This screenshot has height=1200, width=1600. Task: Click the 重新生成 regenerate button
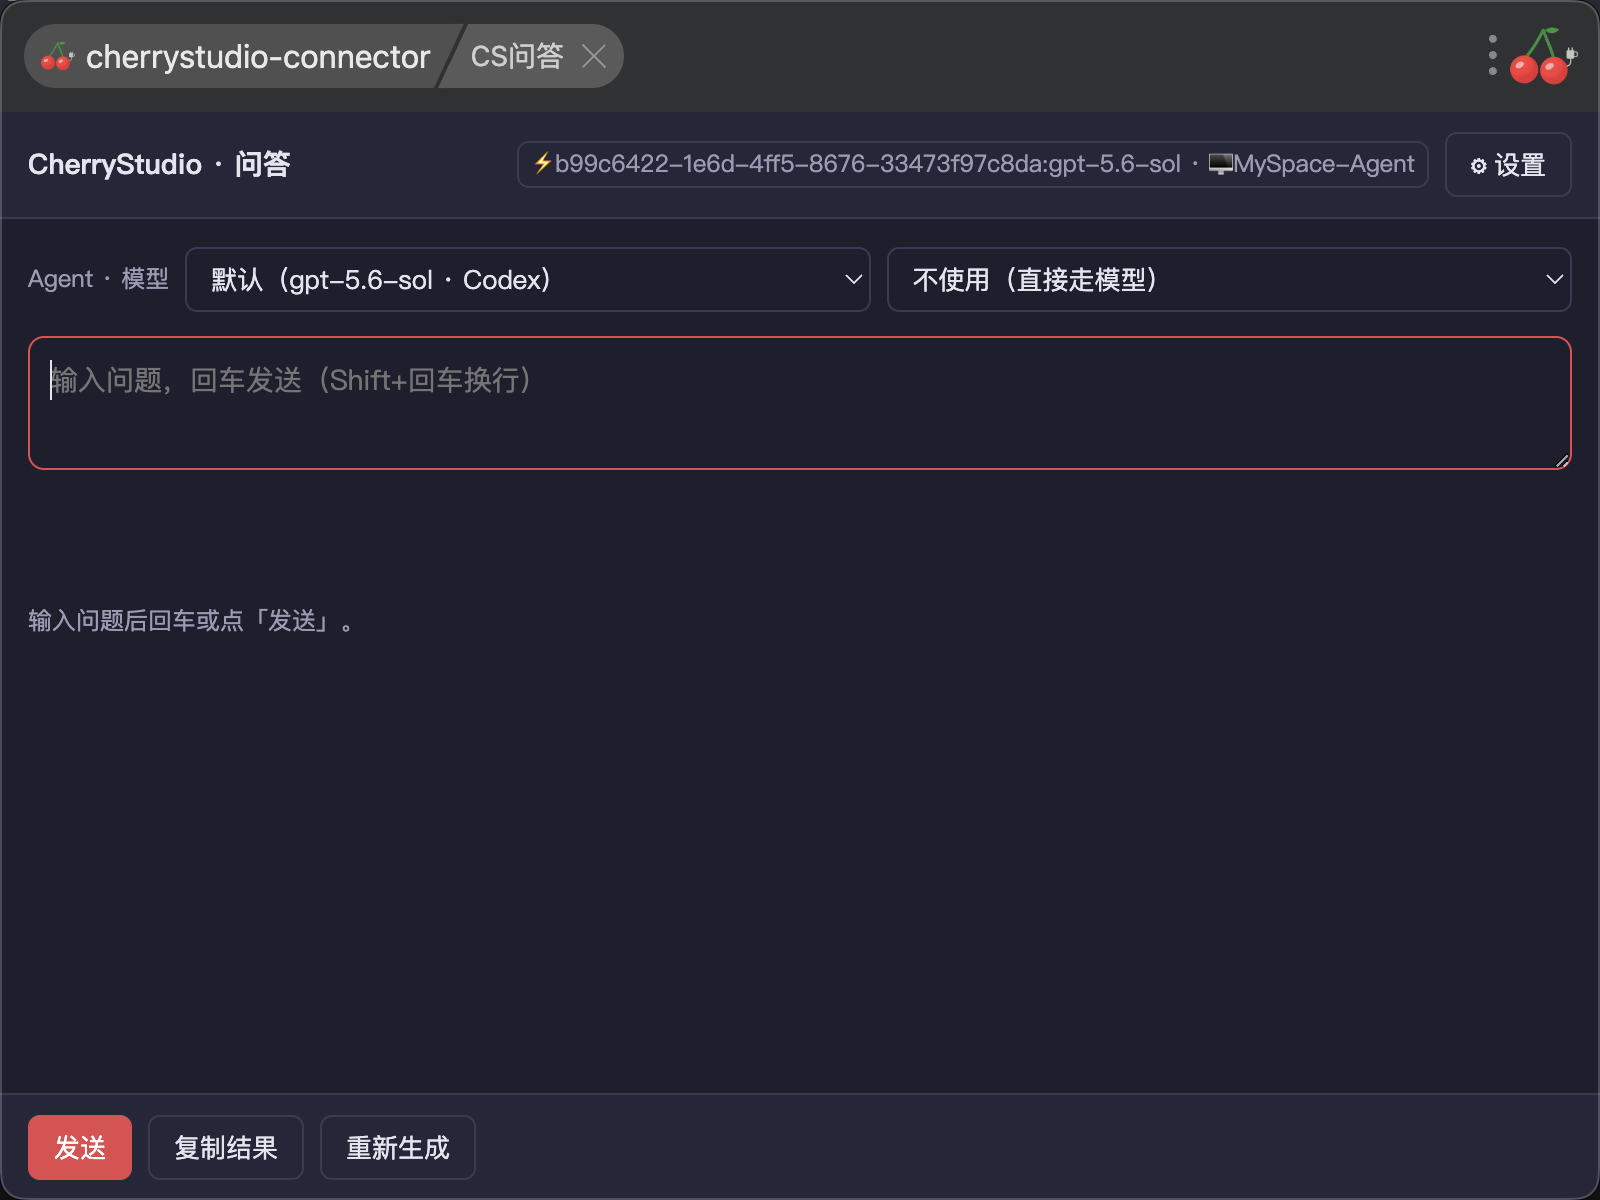coord(398,1147)
